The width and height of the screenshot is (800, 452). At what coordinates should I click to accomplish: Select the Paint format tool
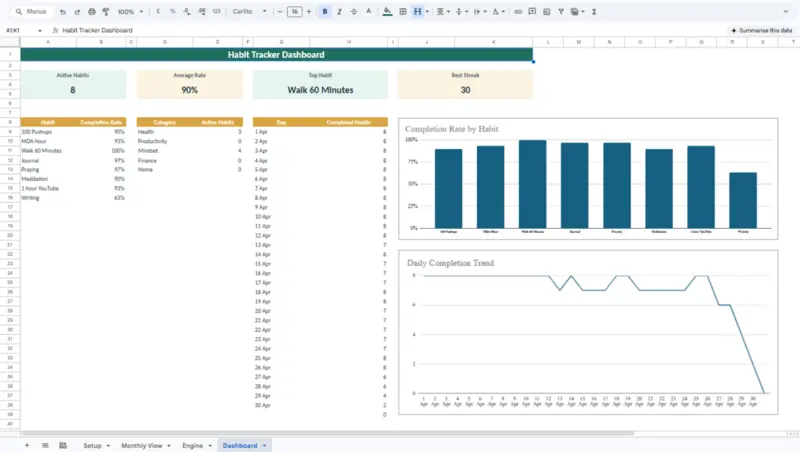106,12
